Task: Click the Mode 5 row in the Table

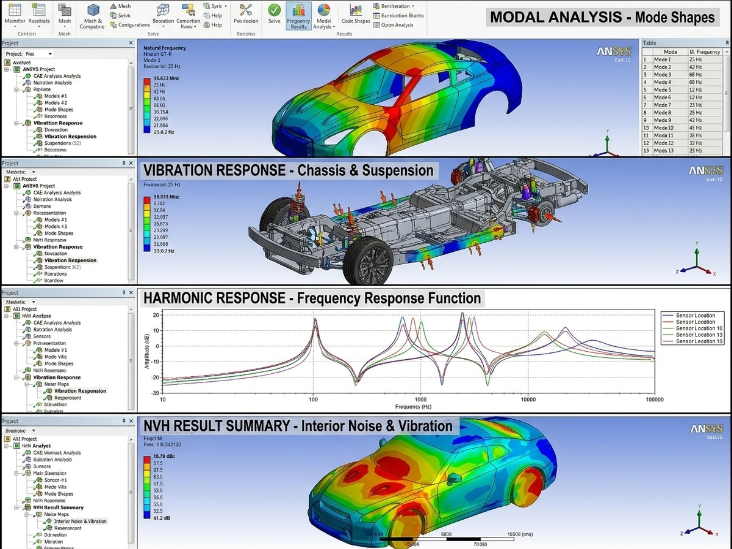Action: click(682, 90)
